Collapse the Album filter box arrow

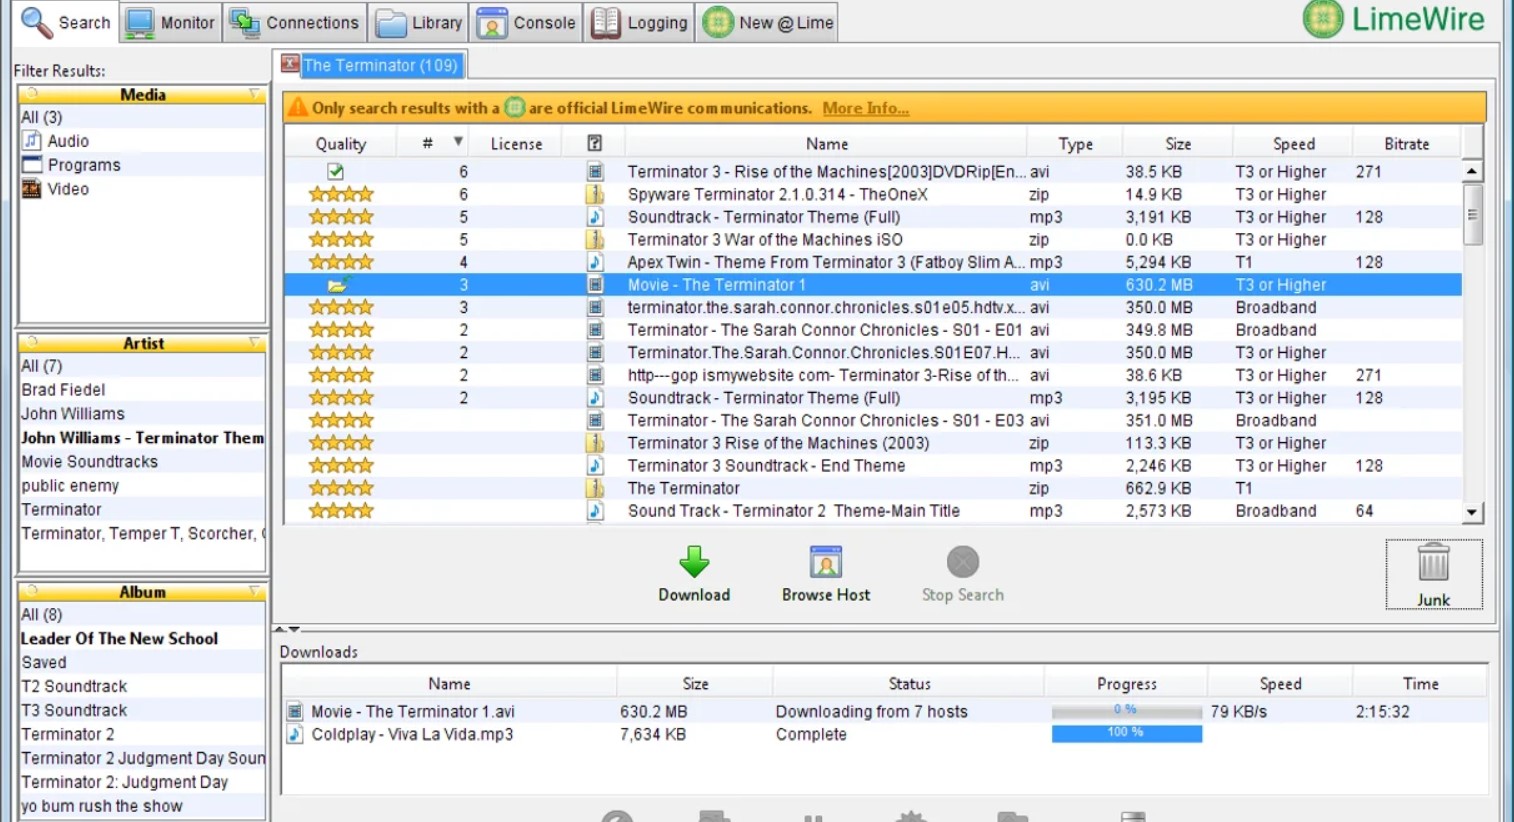pos(254,591)
